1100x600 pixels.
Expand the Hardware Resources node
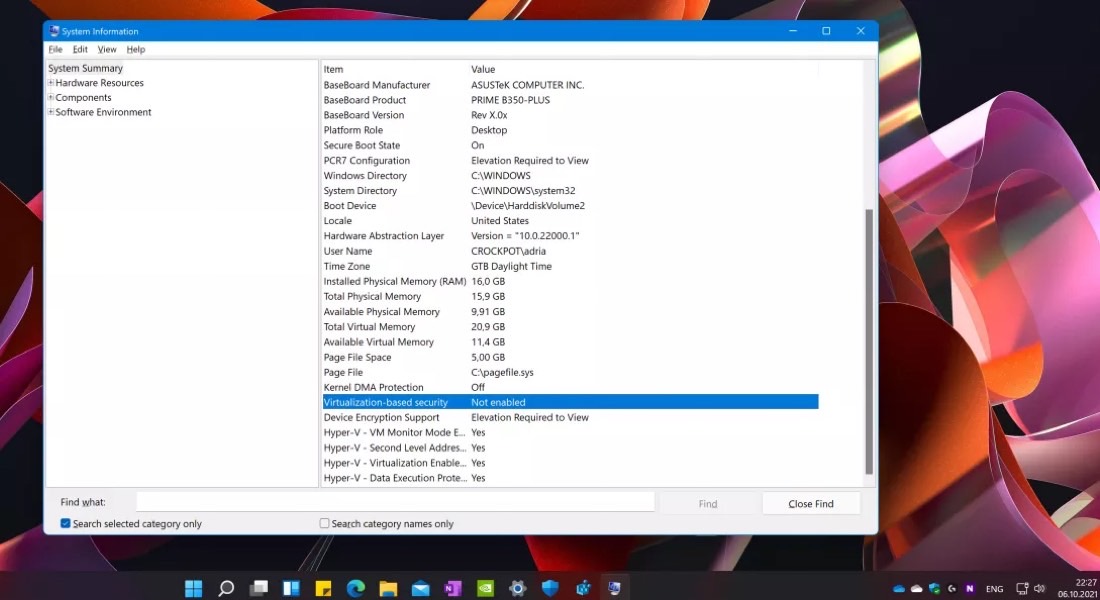(50, 82)
